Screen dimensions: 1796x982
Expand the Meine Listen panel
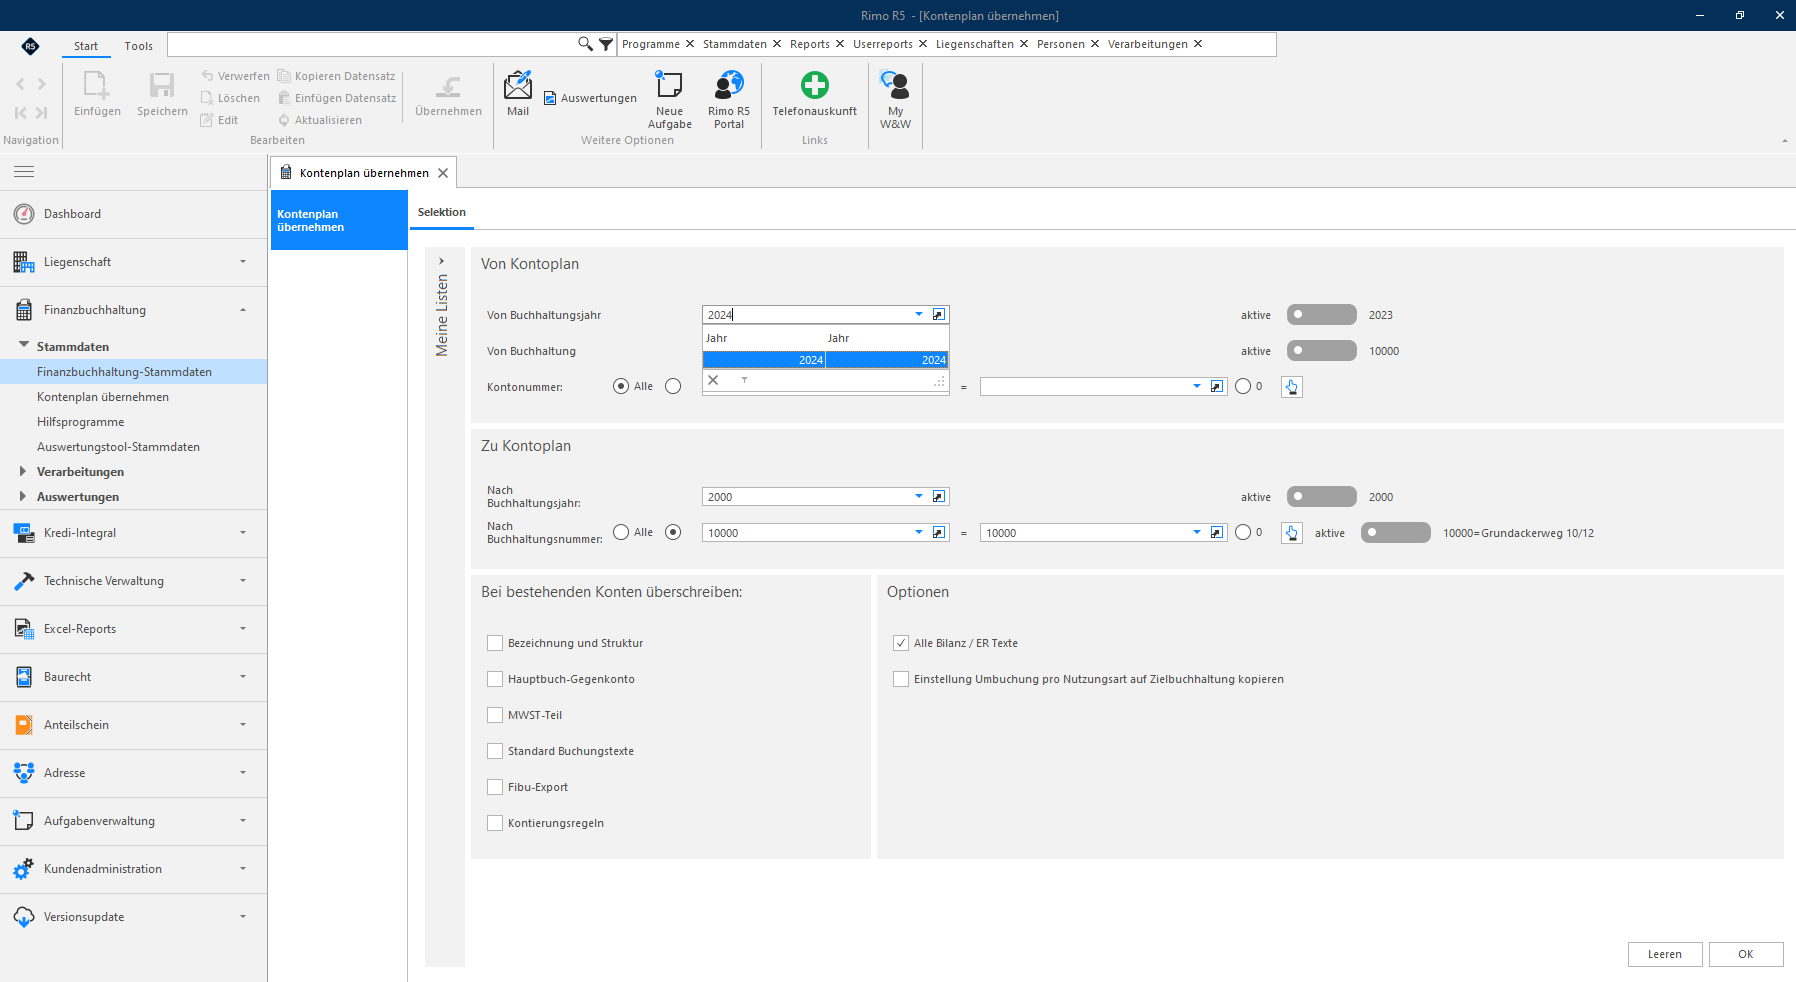point(442,261)
